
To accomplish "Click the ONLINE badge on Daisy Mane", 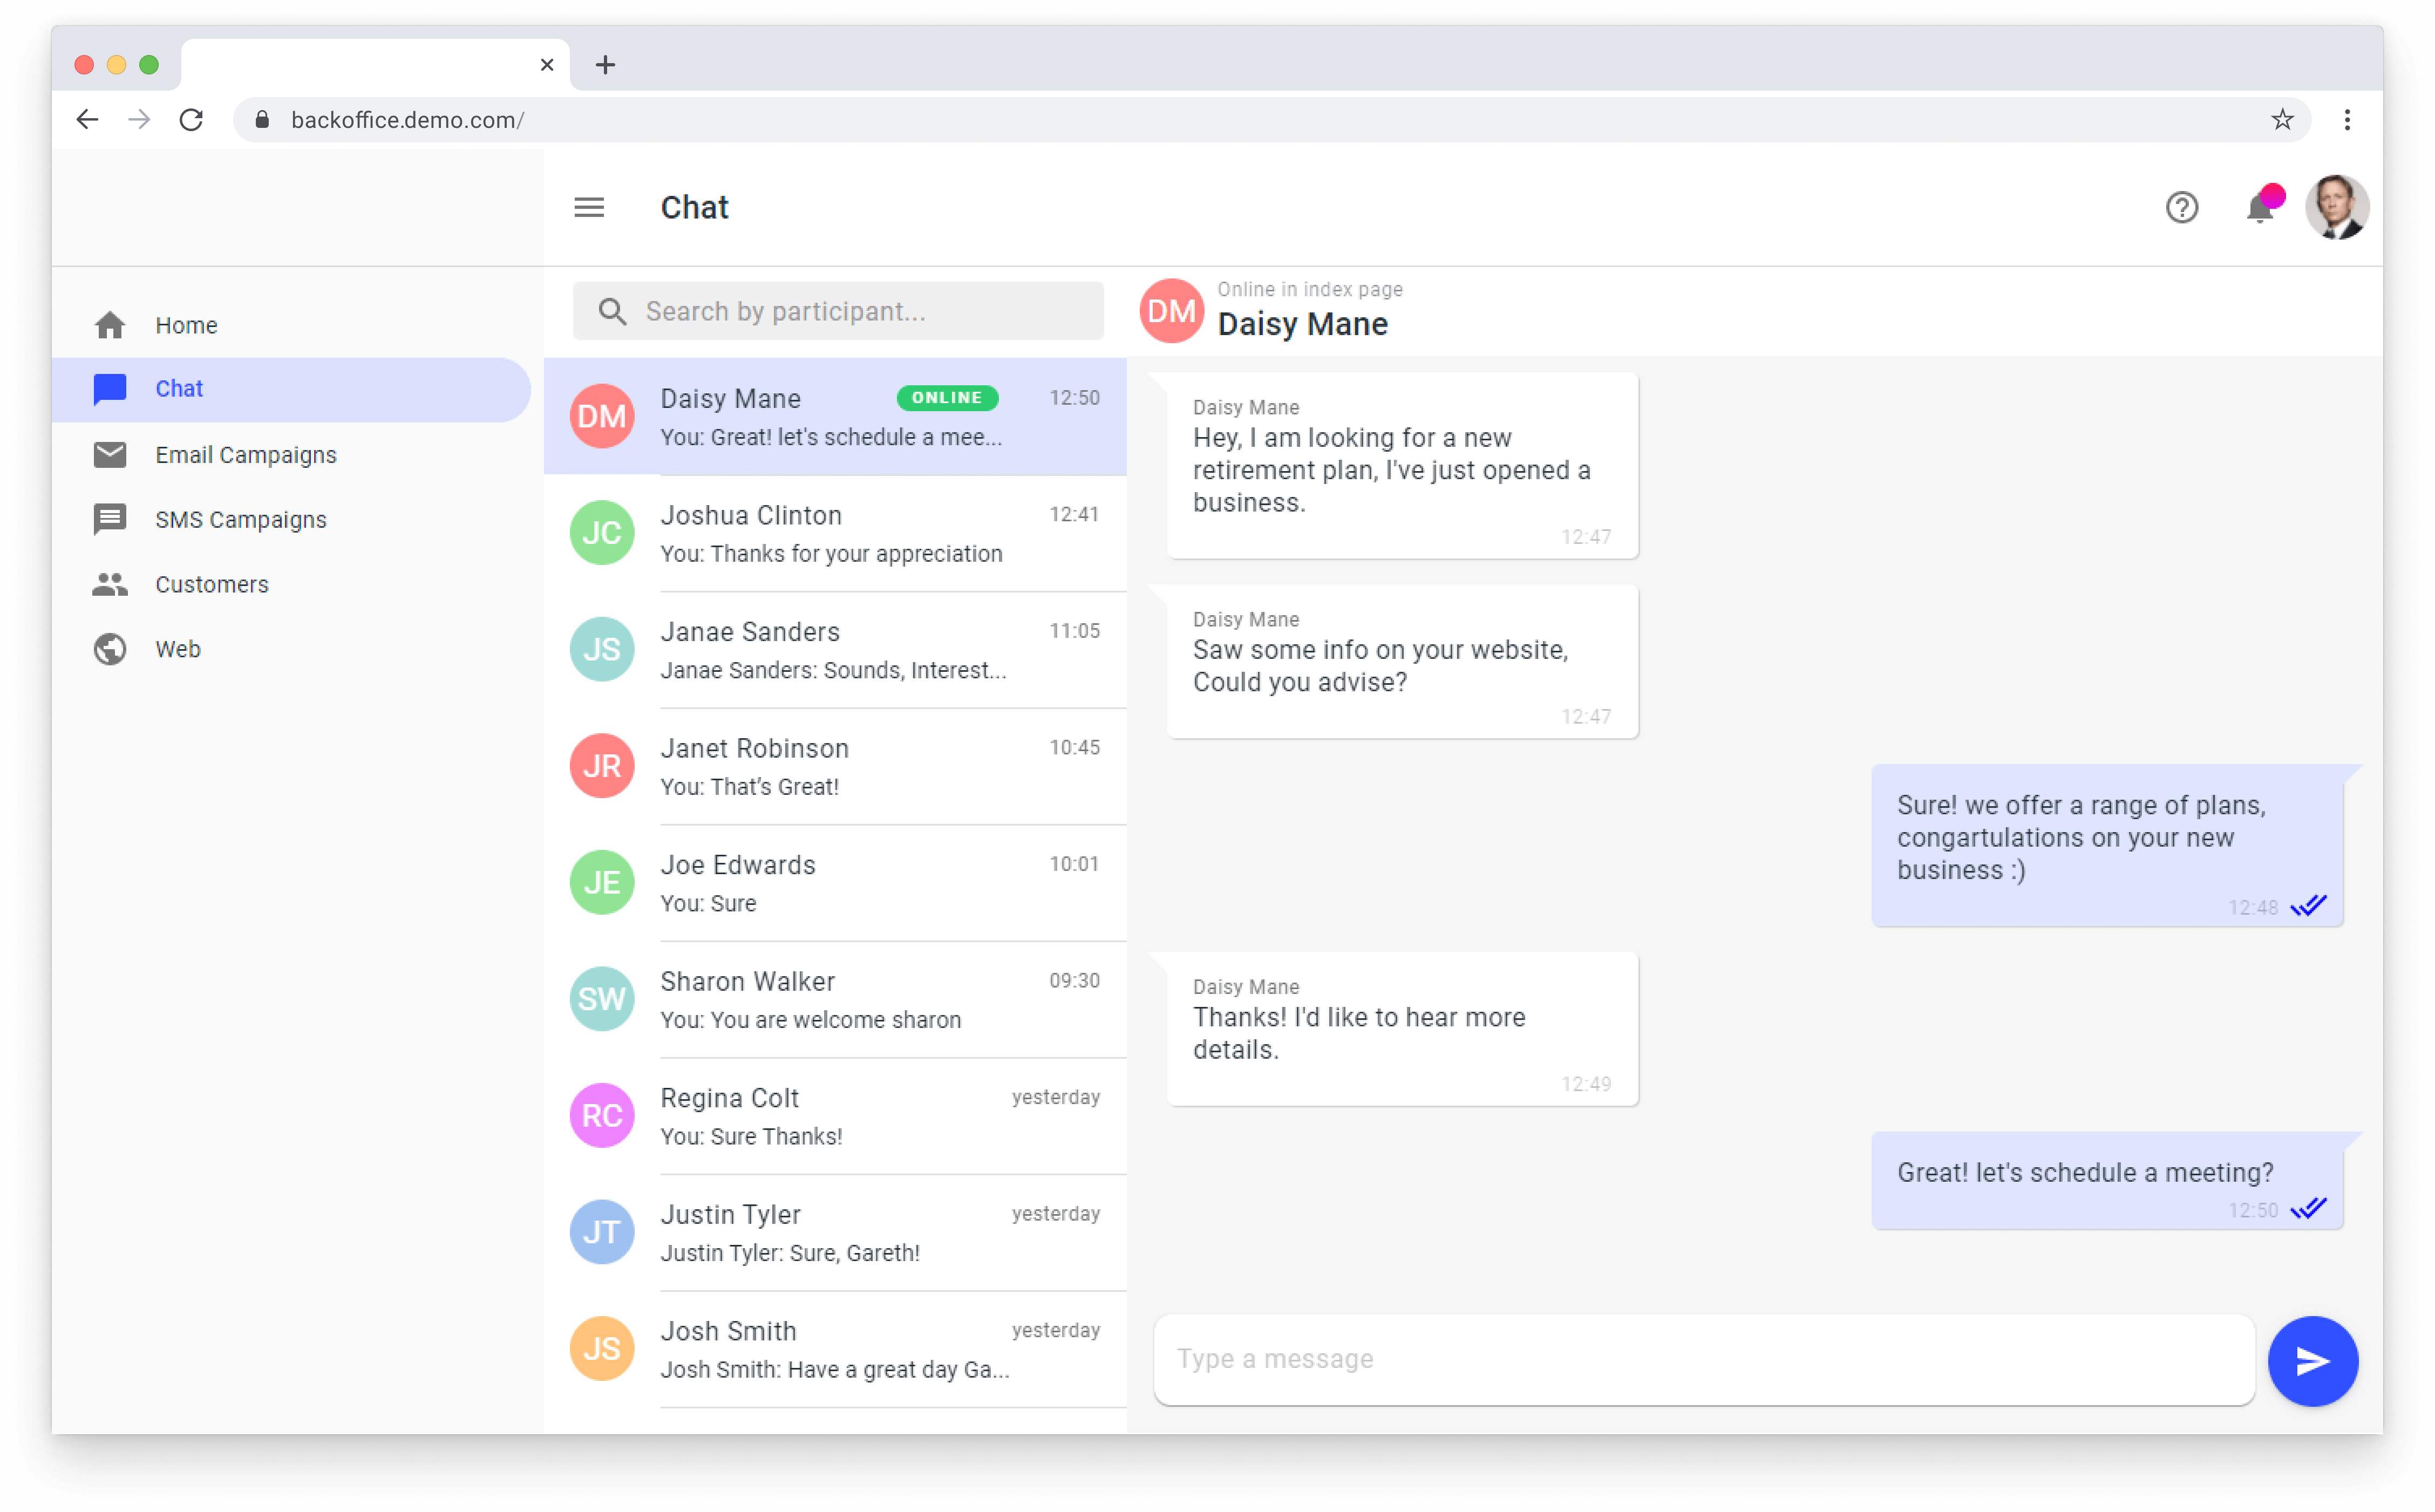I will 947,398.
